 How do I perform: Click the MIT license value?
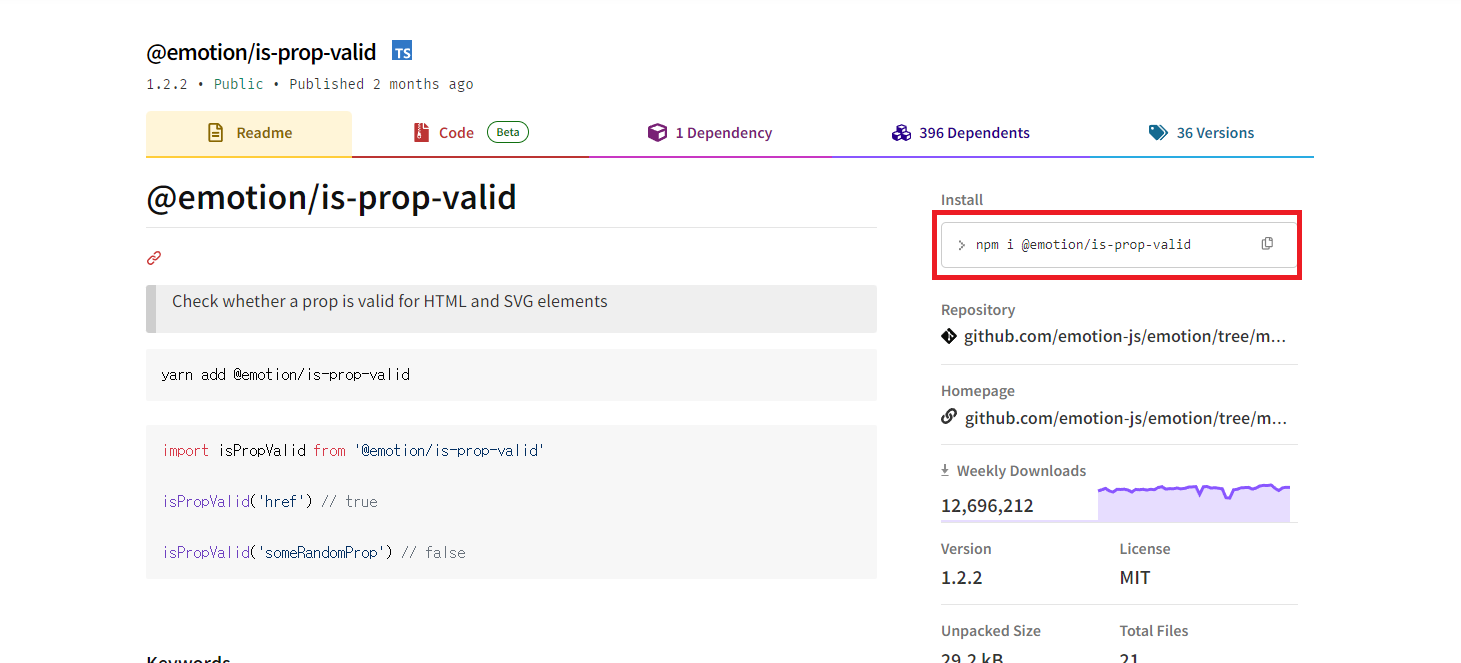(1135, 578)
